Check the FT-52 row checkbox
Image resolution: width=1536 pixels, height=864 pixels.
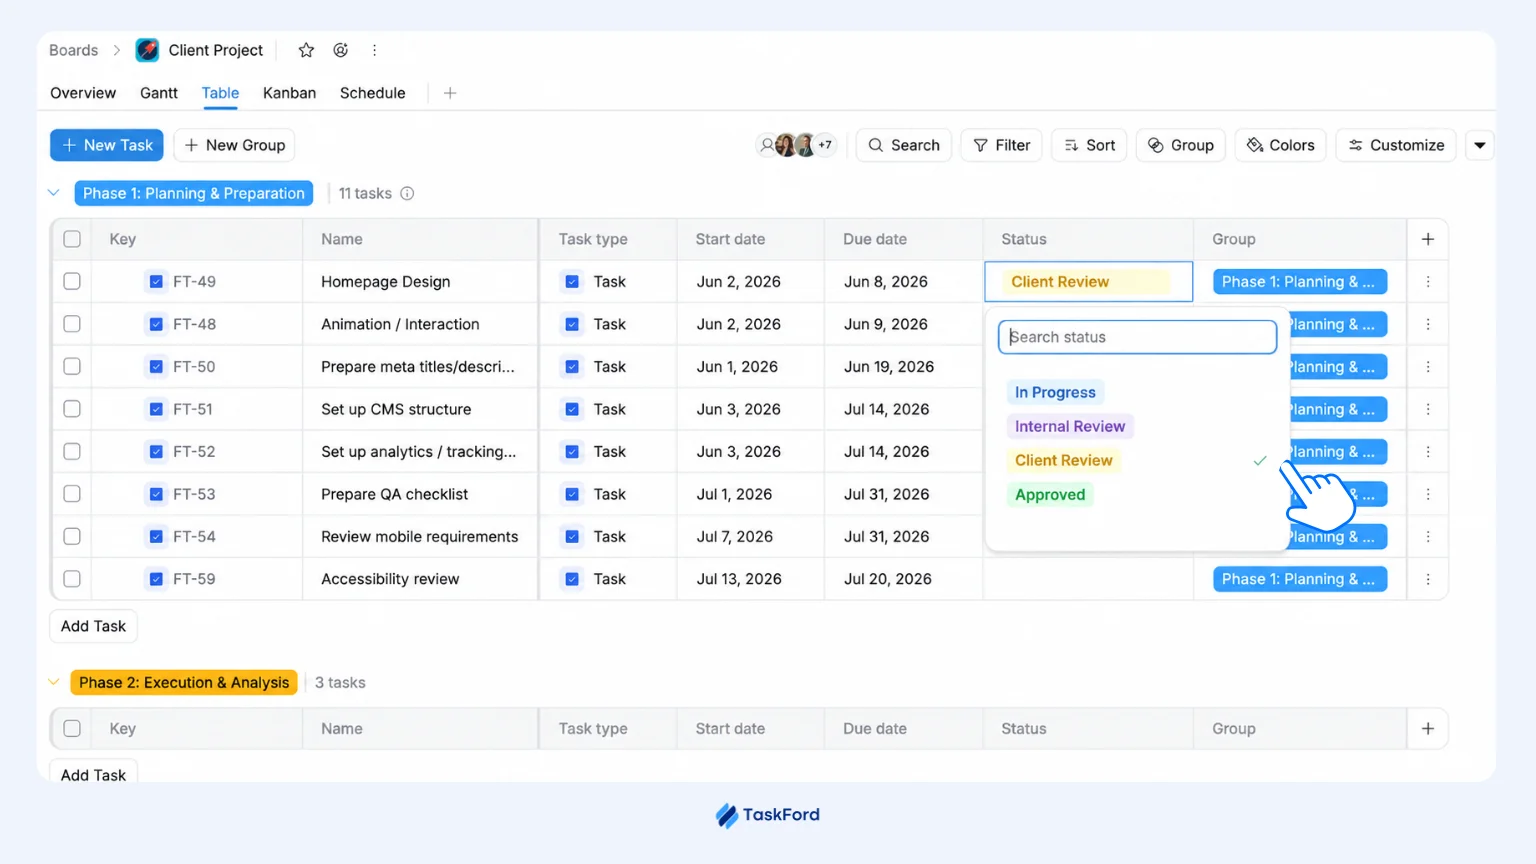[72, 452]
